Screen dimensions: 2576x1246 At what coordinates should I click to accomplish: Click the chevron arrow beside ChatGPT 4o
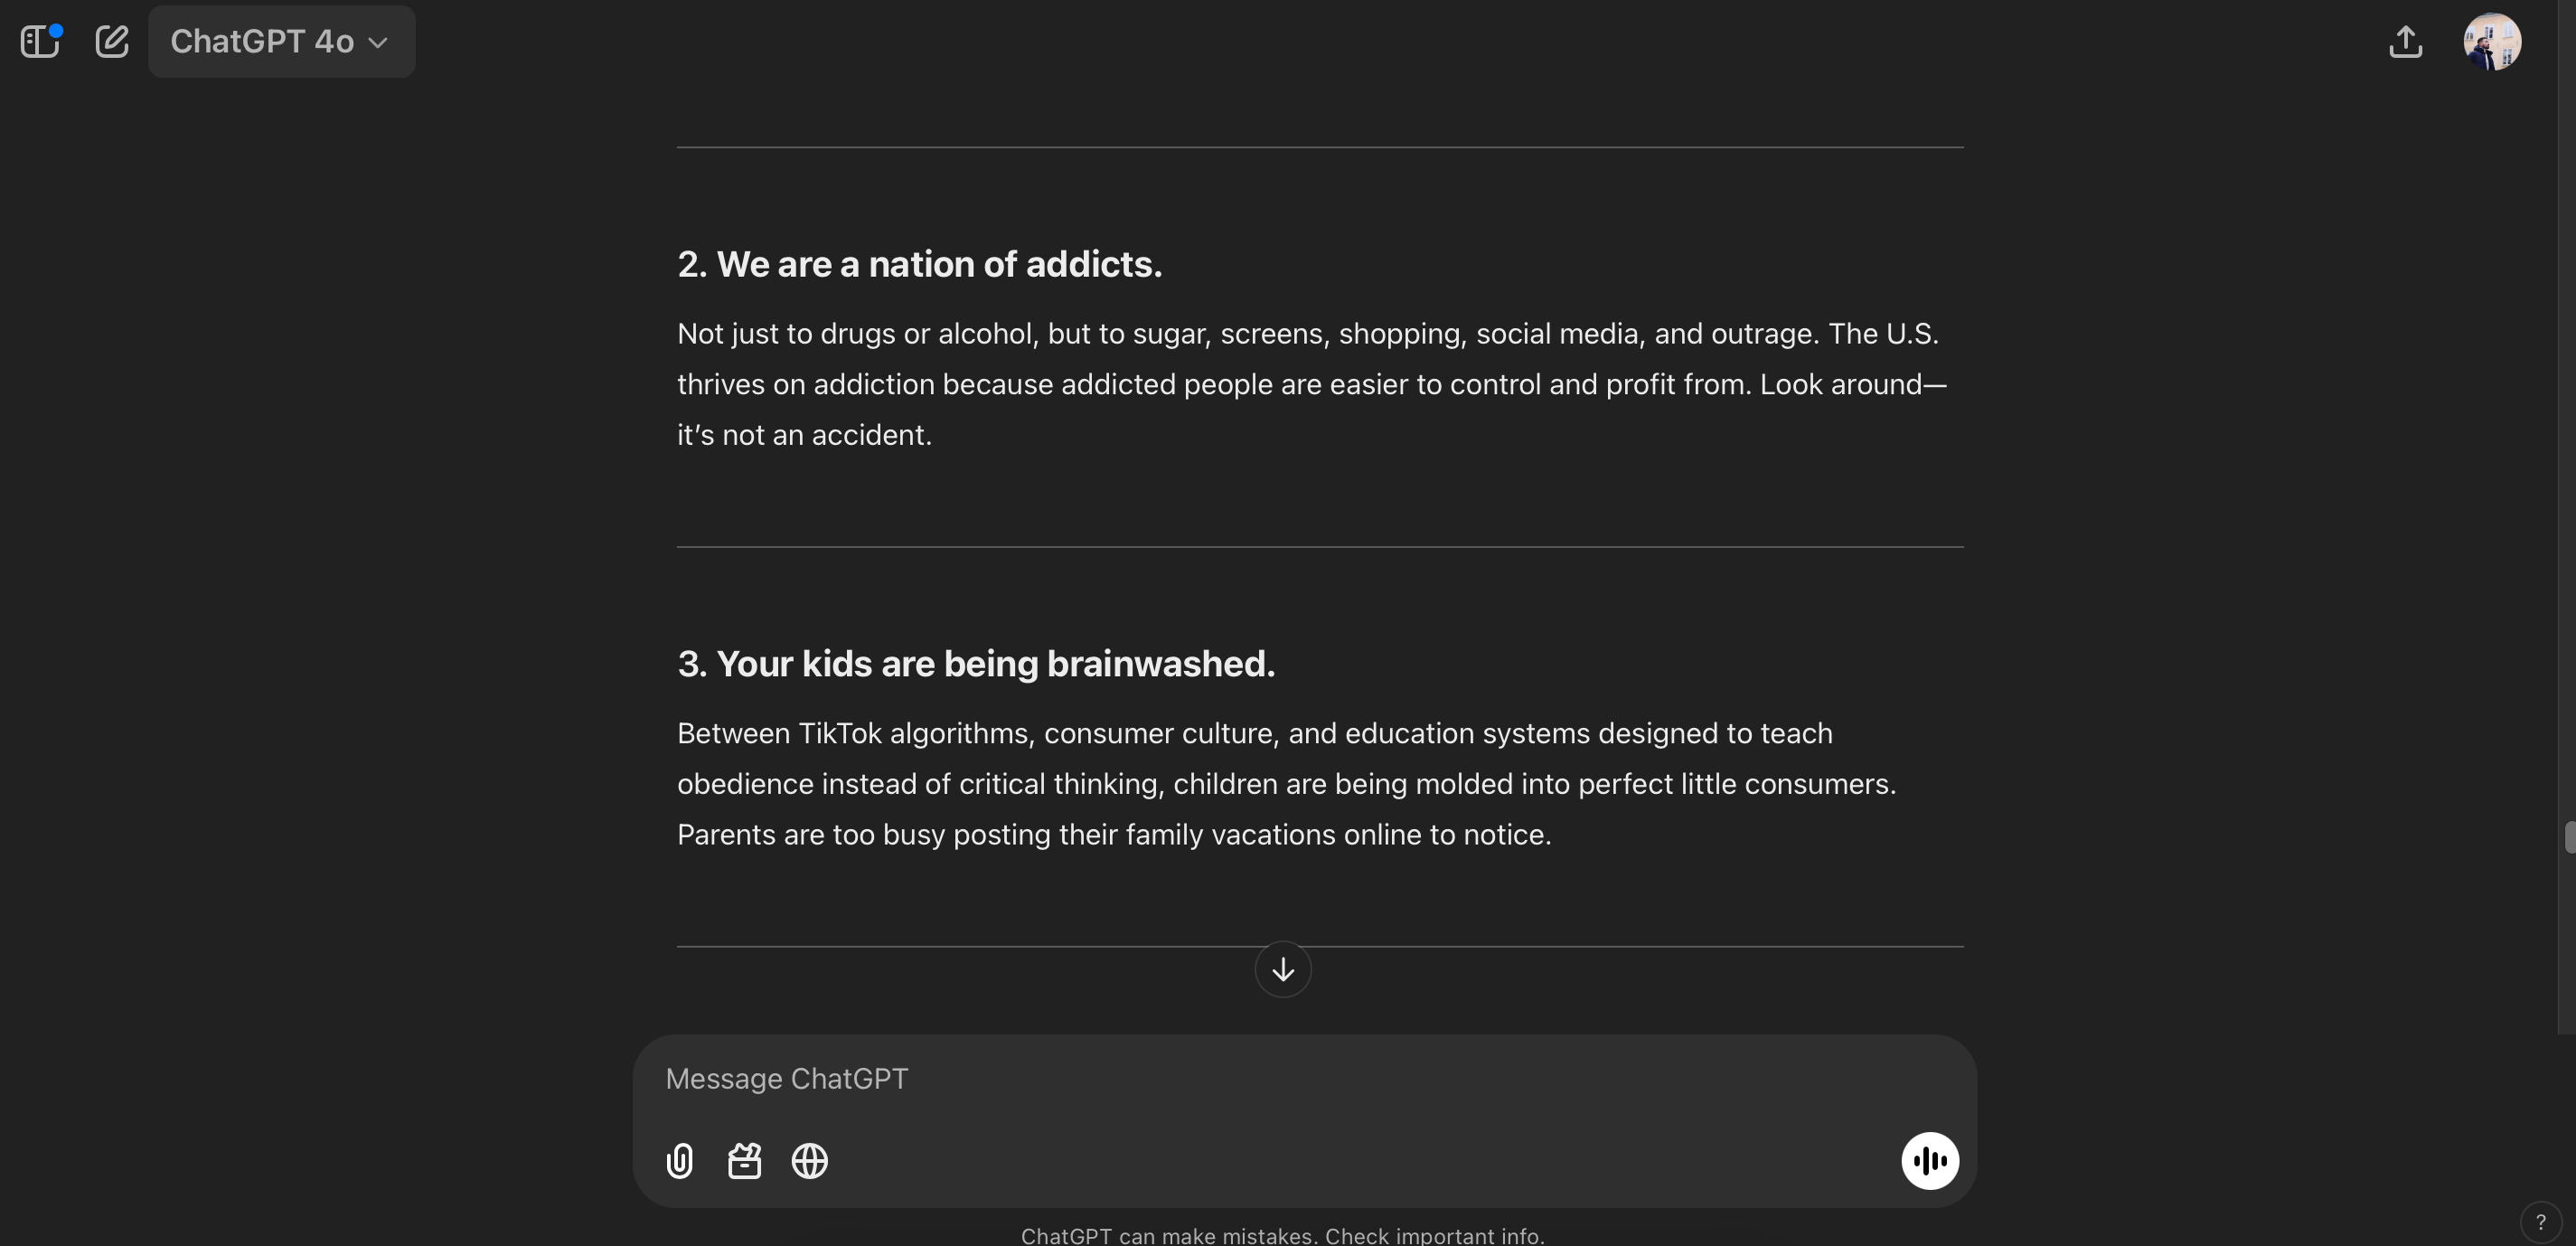point(378,43)
